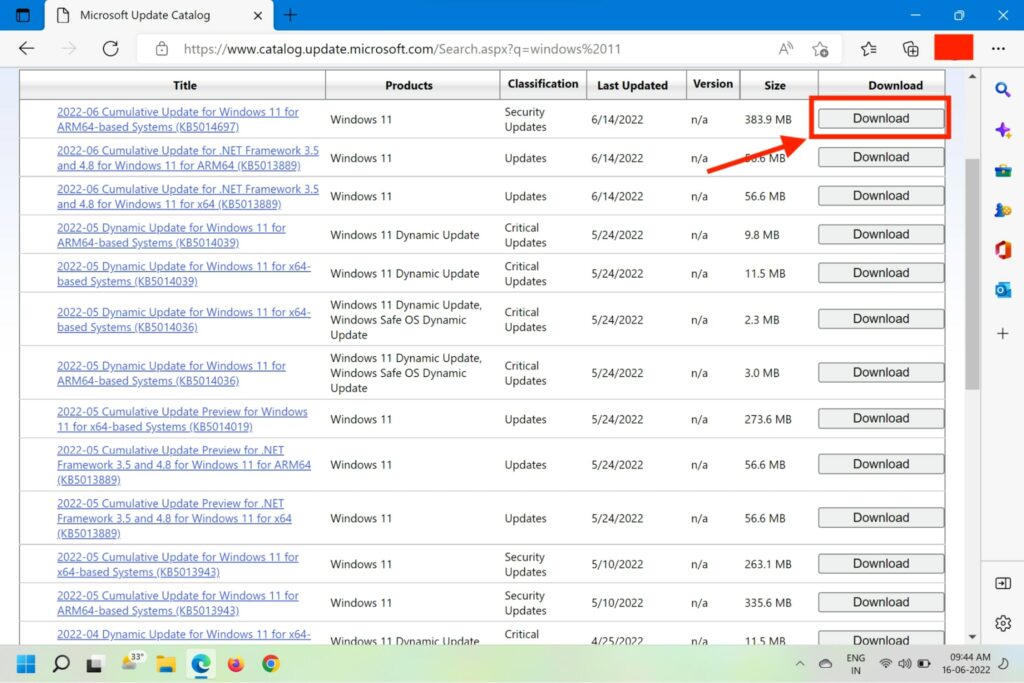Open the Edge Settings and more menu

(x=998, y=48)
